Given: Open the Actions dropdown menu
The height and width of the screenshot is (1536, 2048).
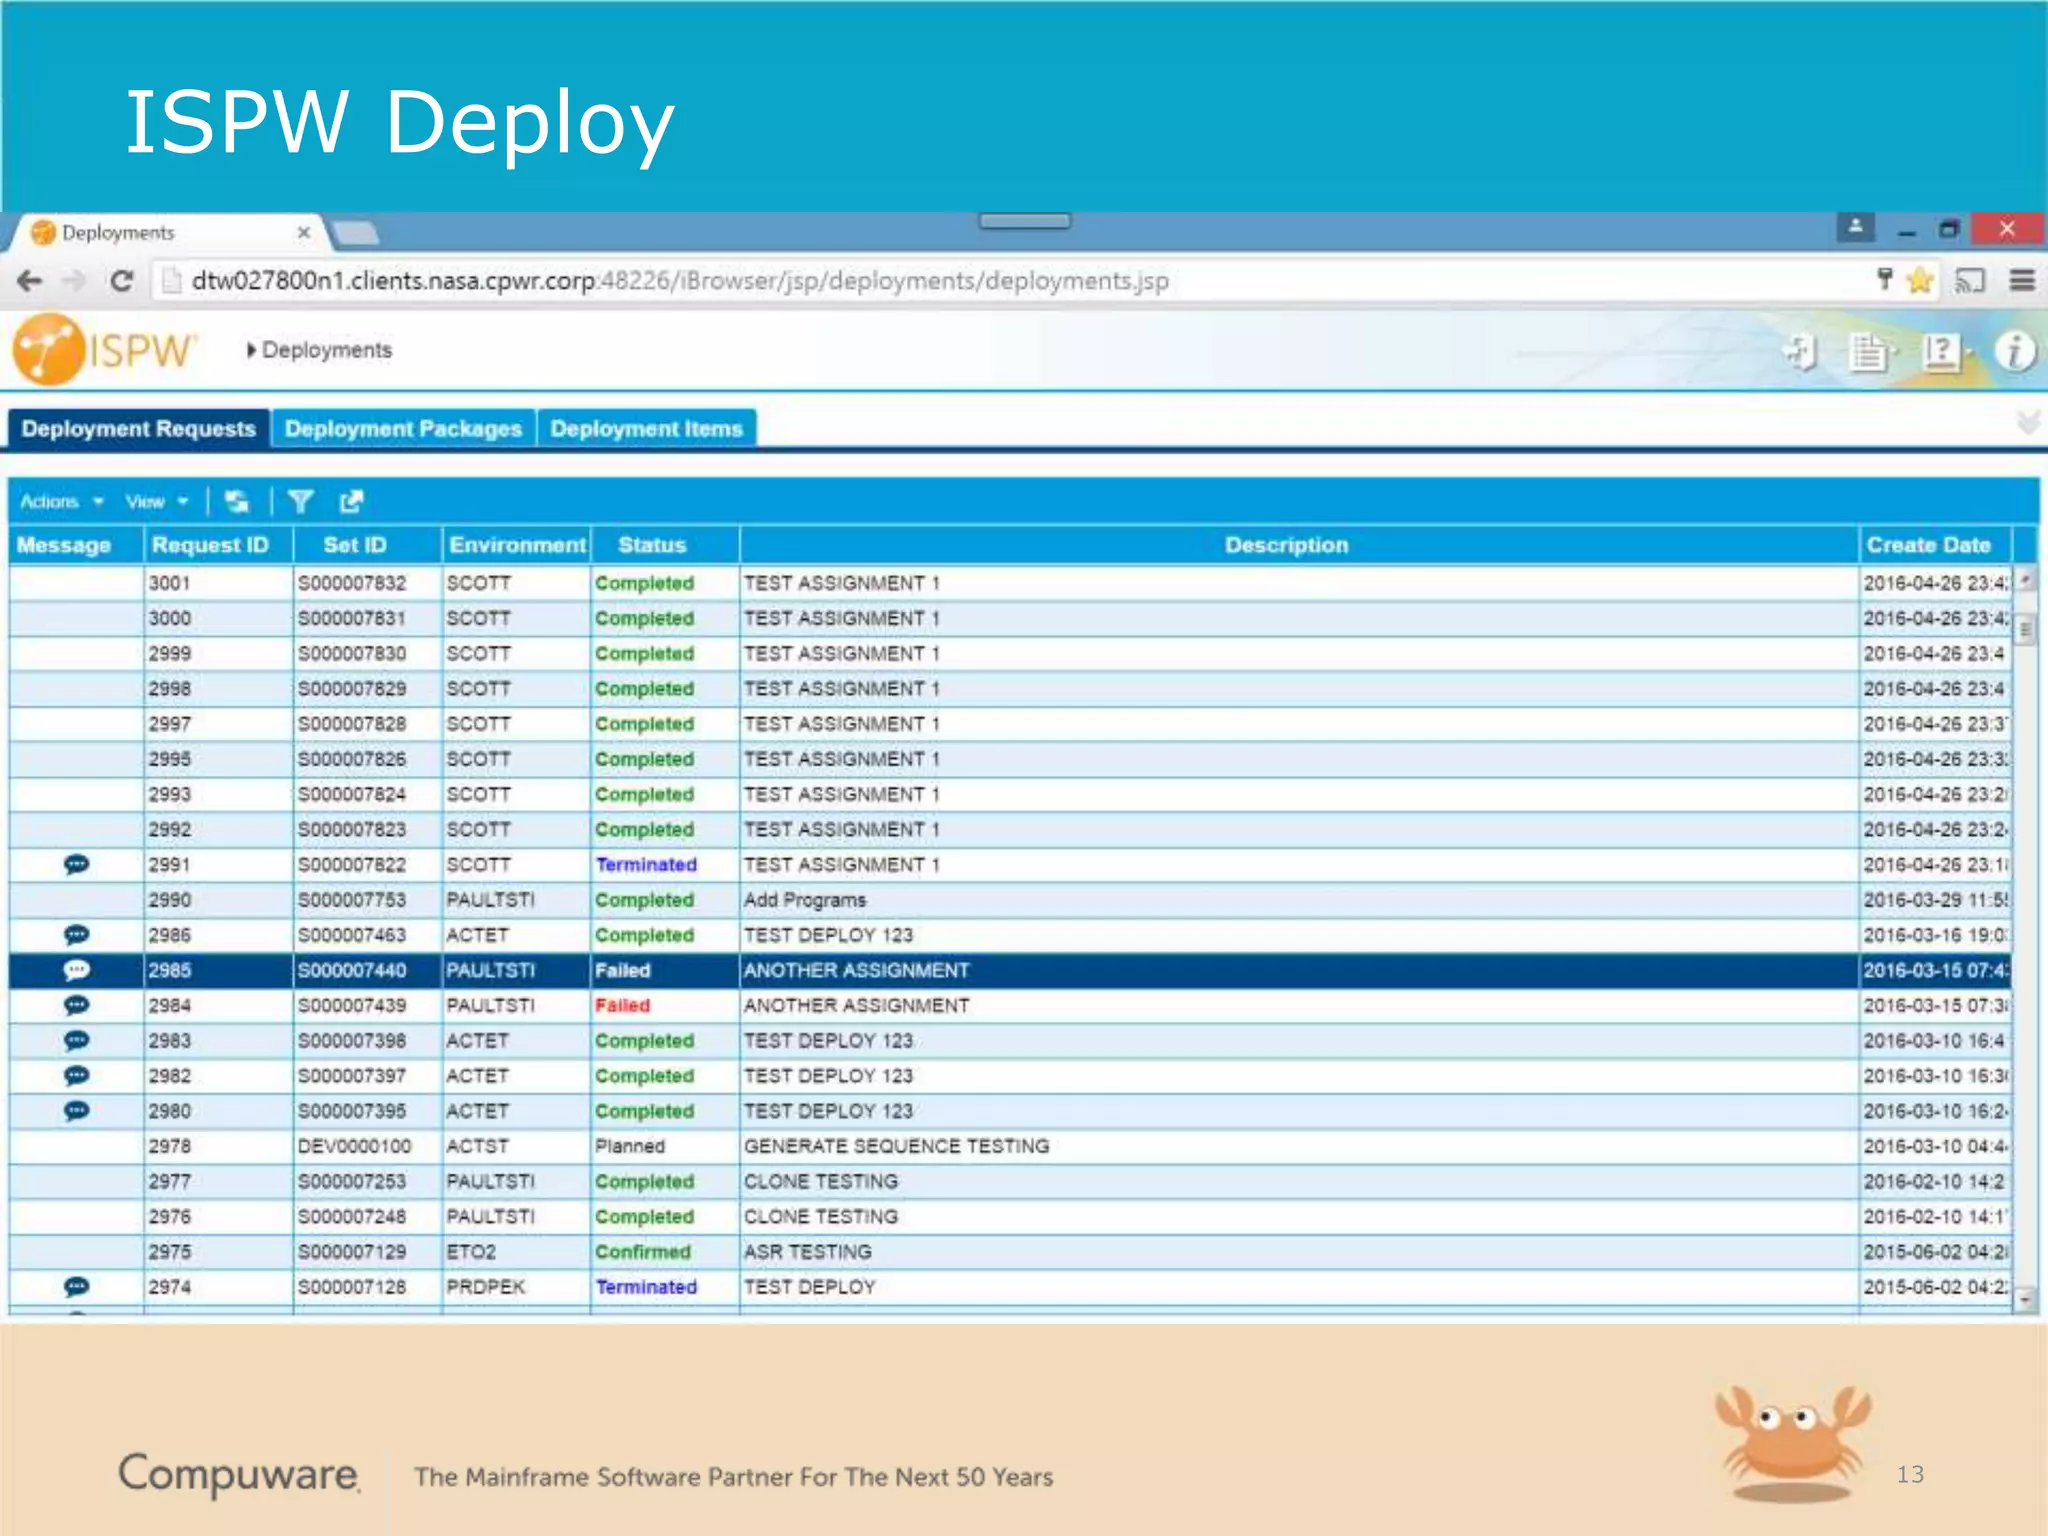Looking at the screenshot, I should click(x=61, y=501).
